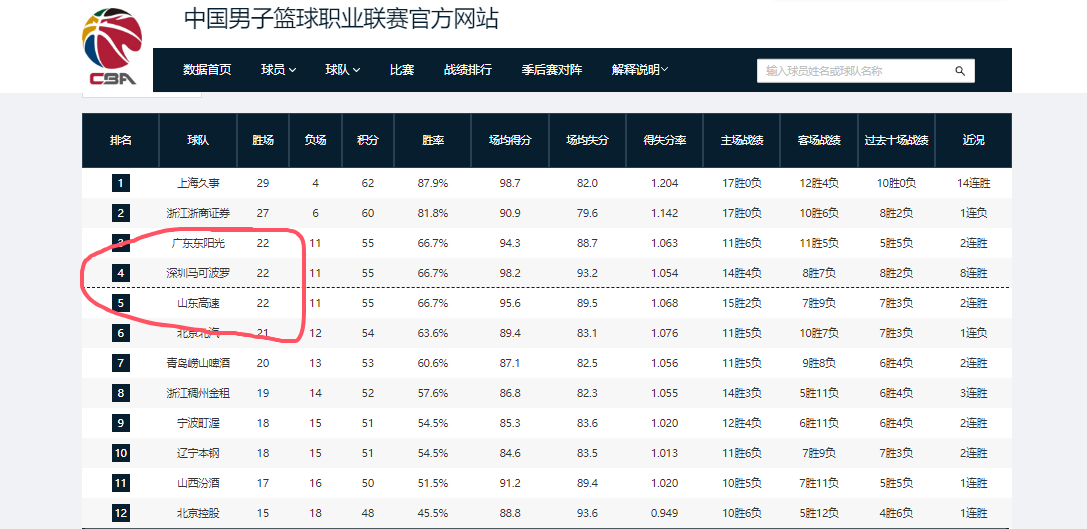Click the rank 7 badge

point(121,363)
